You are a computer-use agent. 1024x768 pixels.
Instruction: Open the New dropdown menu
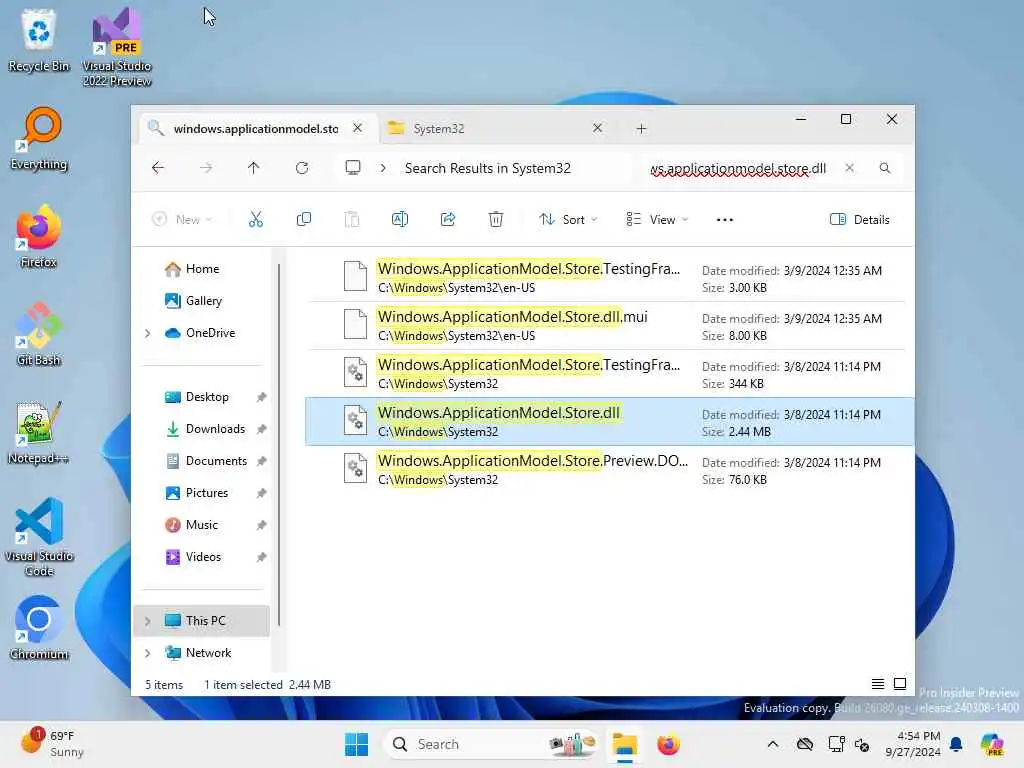(182, 220)
